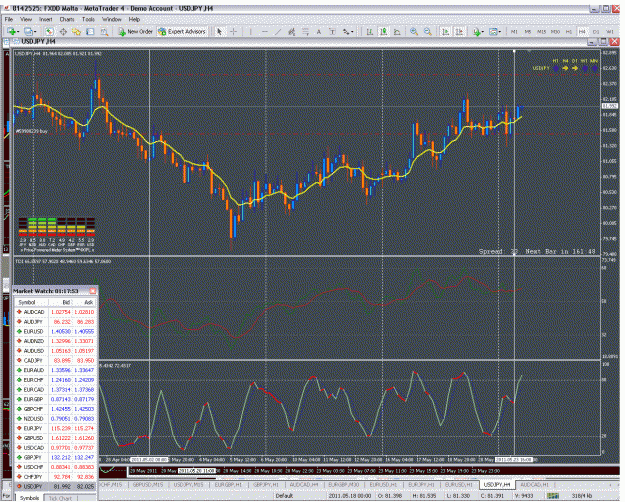
Task: Select USDCHF row in Market Watch
Action: [x=55, y=467]
